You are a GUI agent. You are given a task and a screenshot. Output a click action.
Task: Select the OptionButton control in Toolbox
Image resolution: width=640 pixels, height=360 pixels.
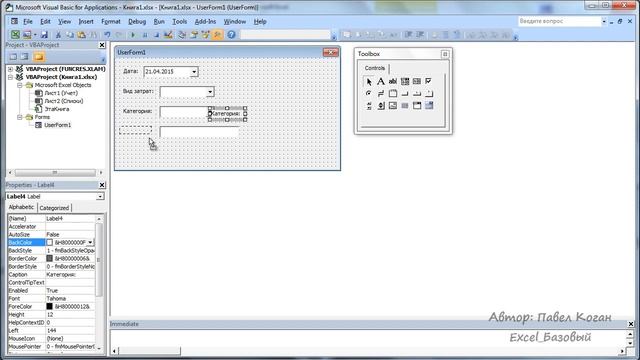coord(369,93)
